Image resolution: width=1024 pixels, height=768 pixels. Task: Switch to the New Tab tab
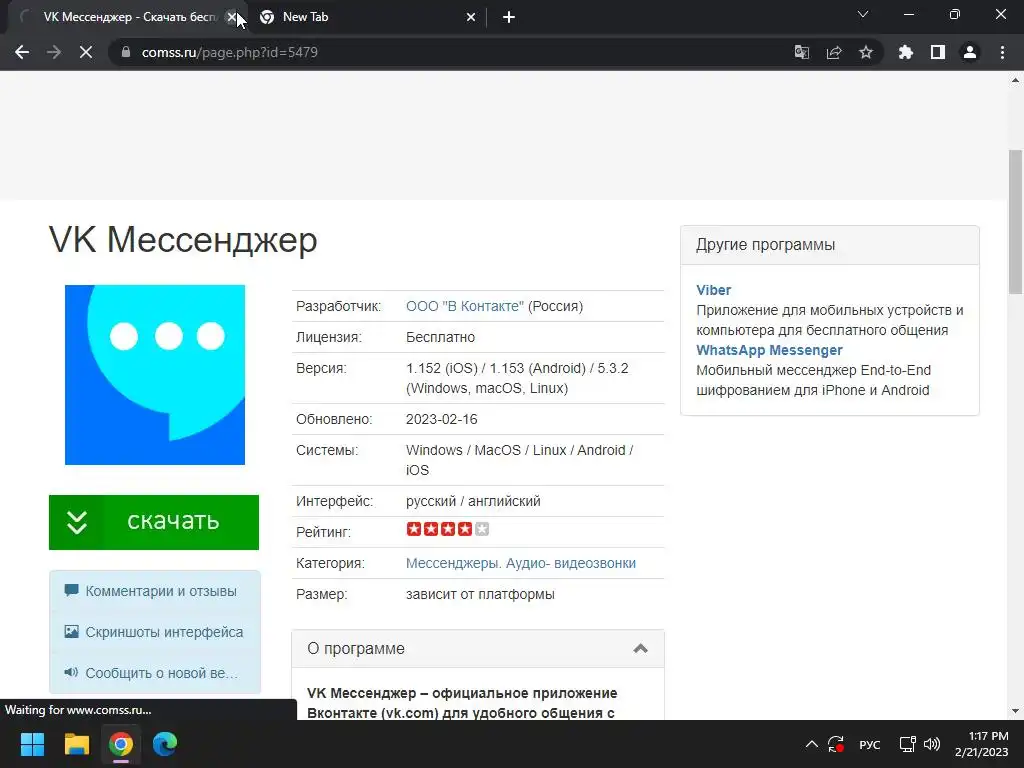(368, 18)
